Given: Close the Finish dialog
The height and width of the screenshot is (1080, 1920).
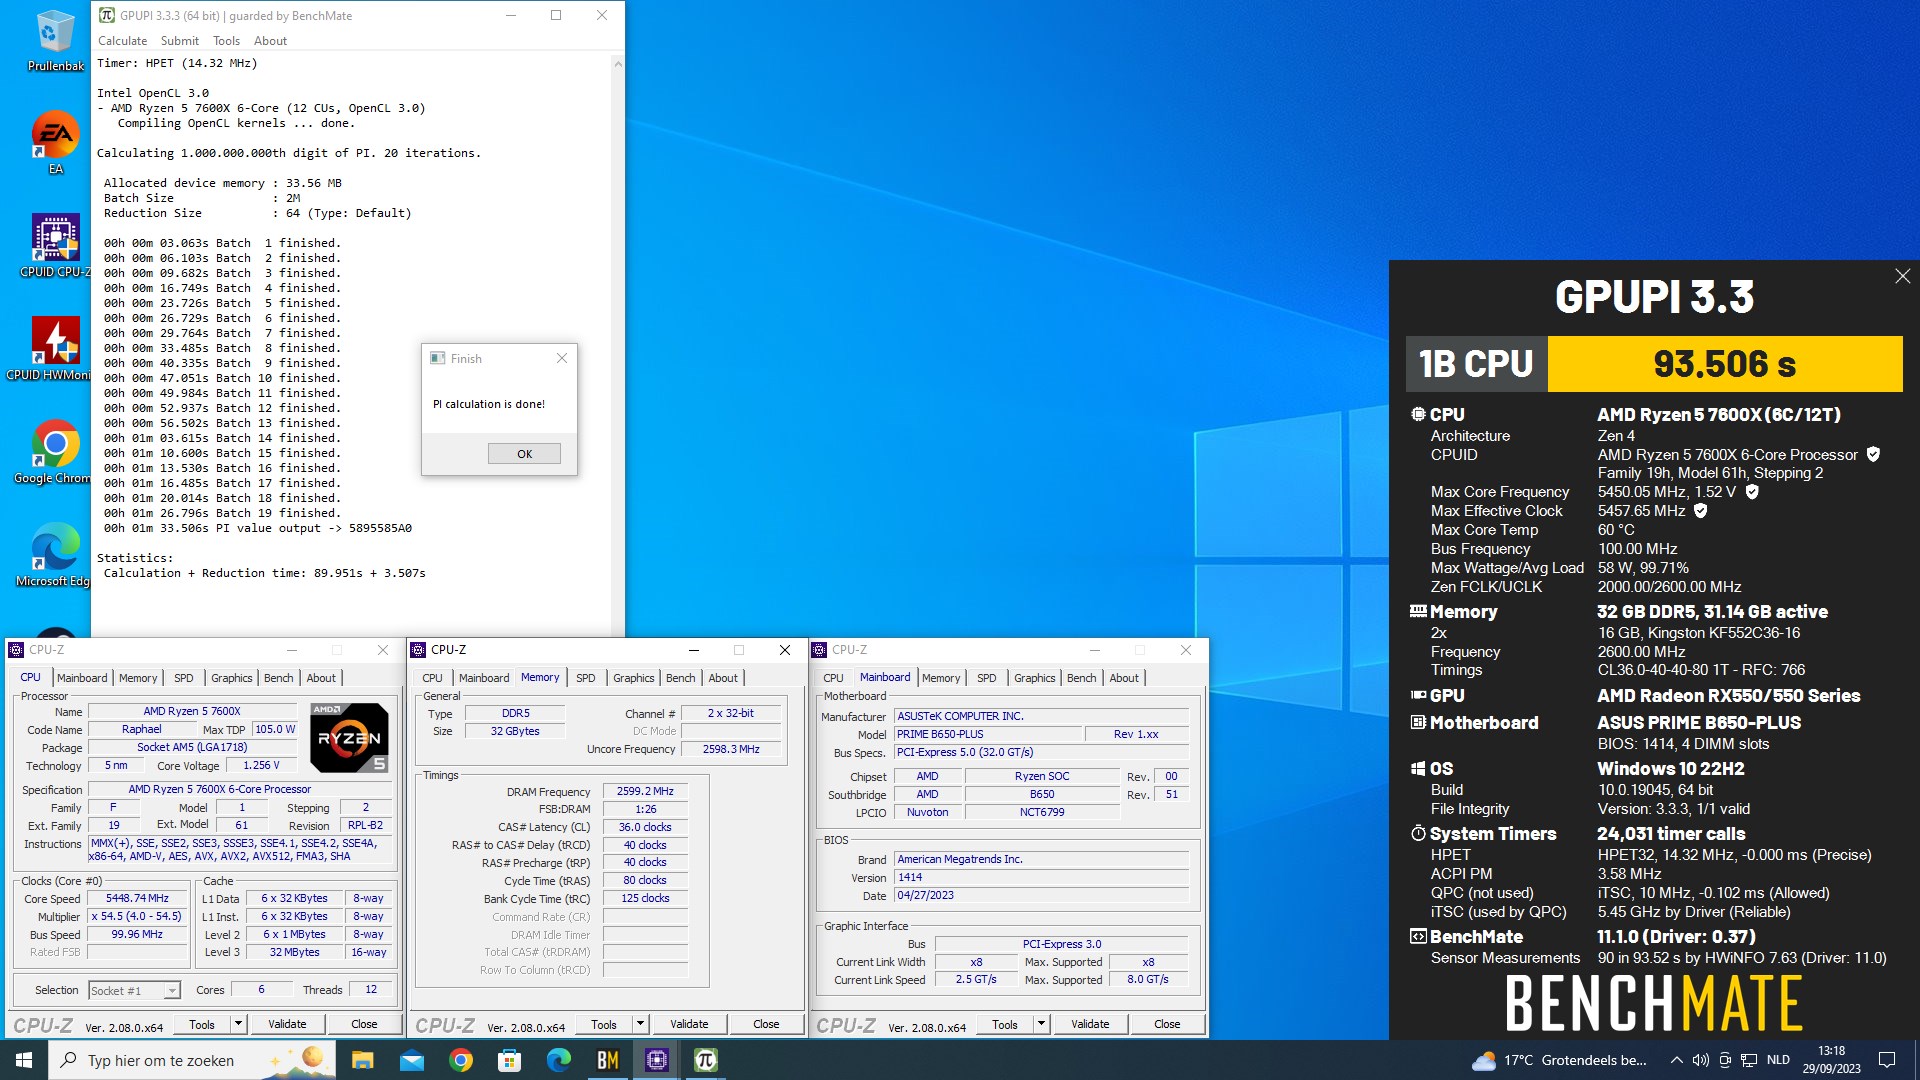Looking at the screenshot, I should coord(562,358).
